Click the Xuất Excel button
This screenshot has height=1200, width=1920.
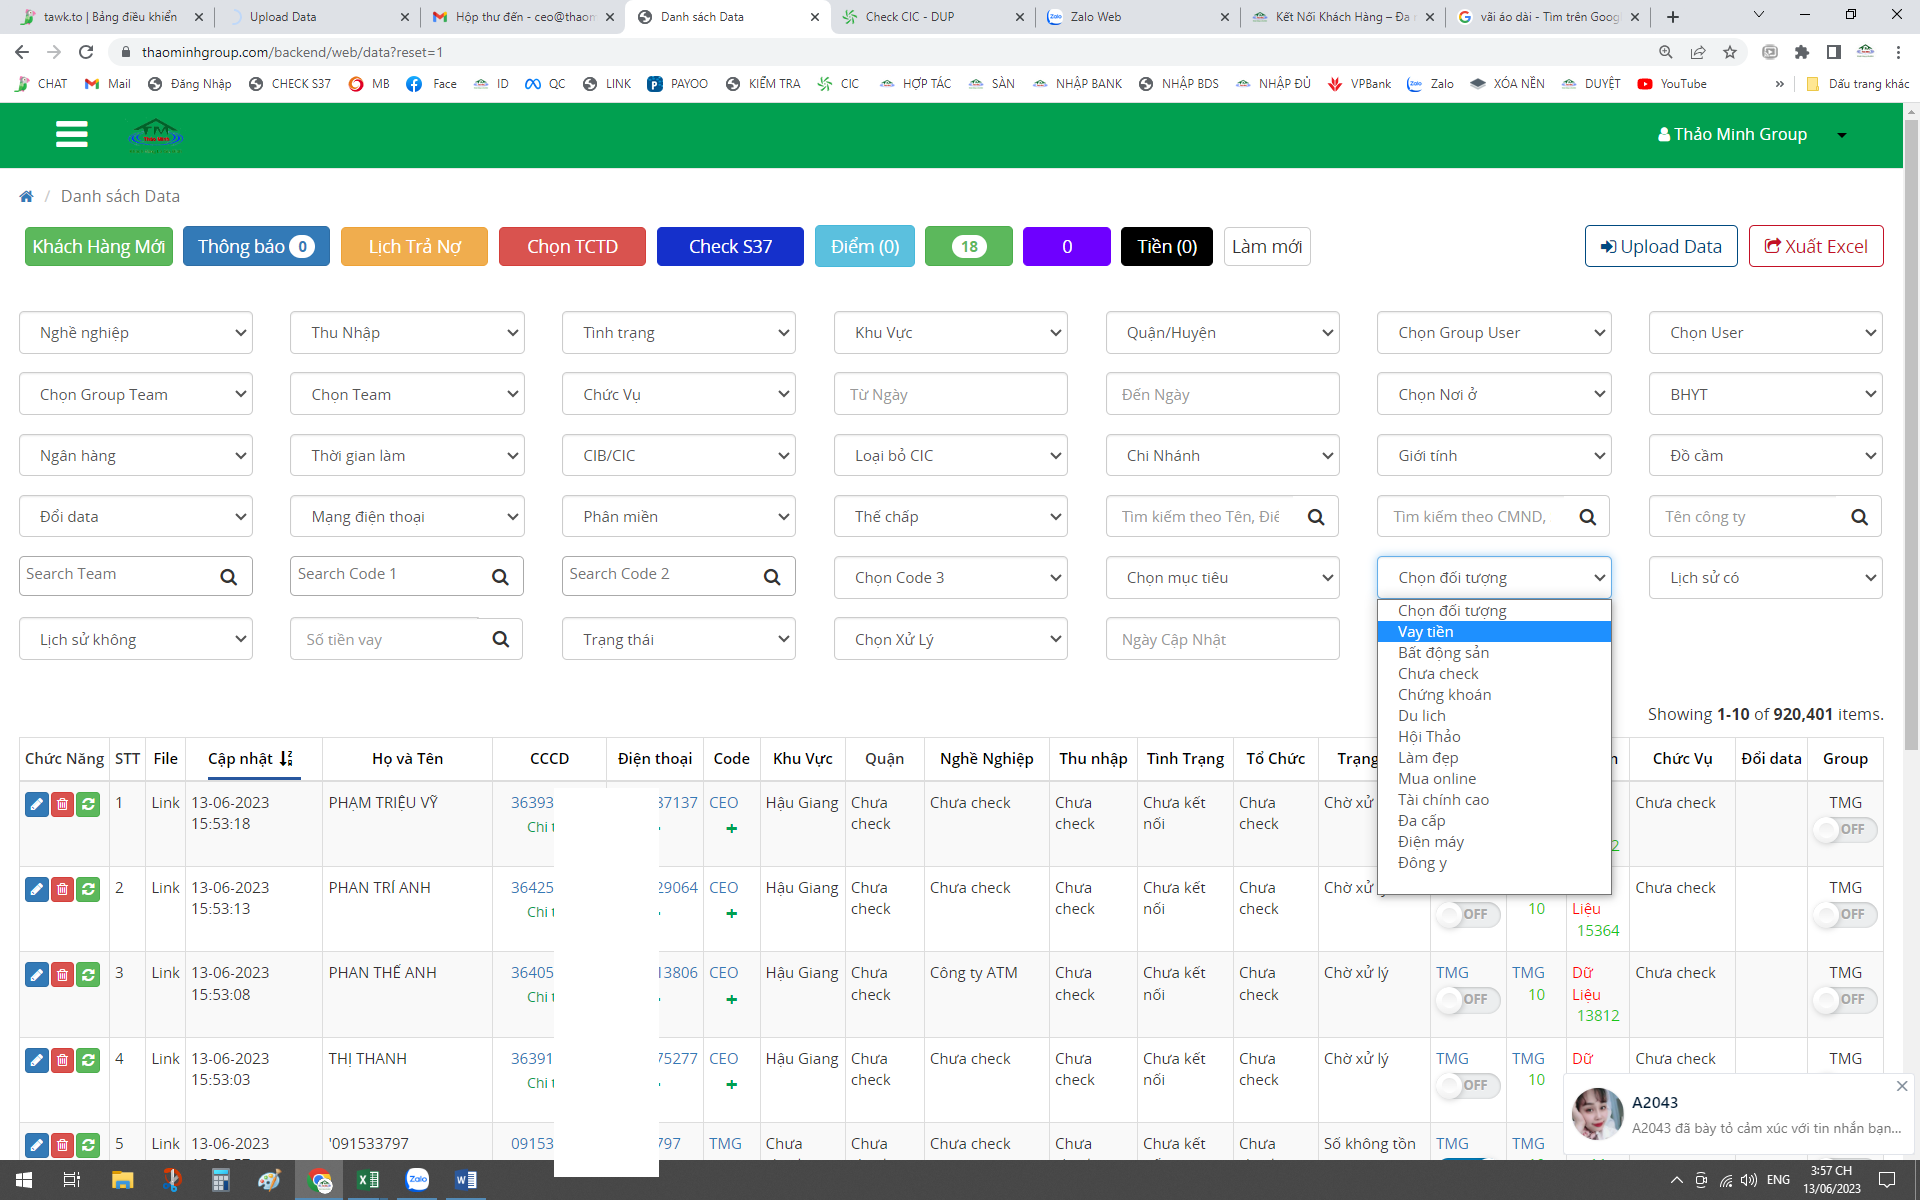(x=1816, y=246)
